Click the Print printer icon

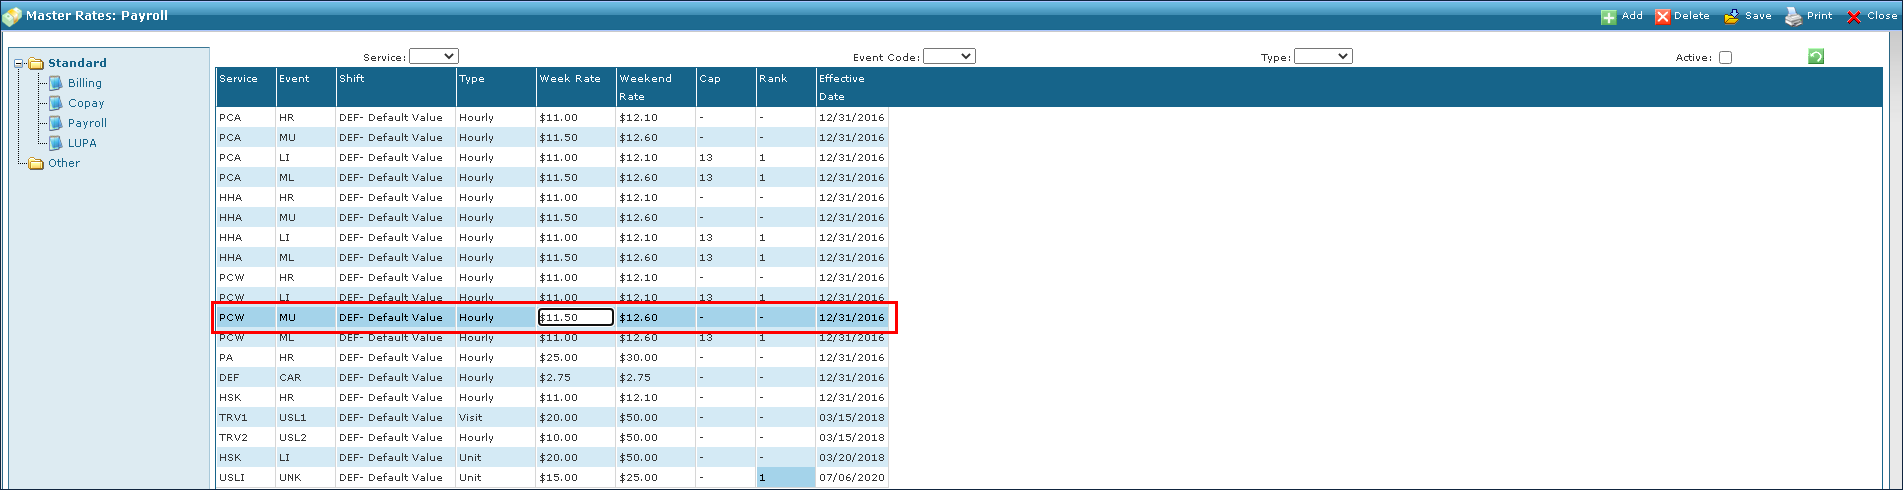[x=1794, y=17]
